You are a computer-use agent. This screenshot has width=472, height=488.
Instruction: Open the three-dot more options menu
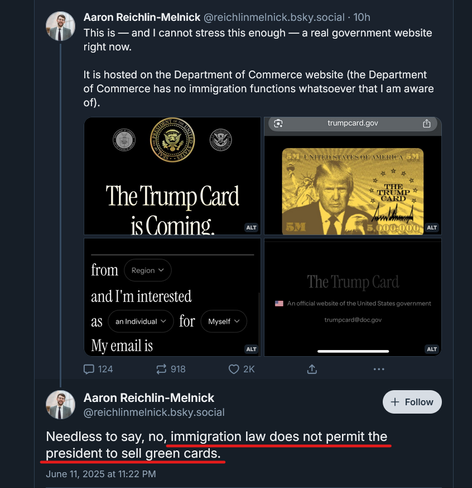379,369
